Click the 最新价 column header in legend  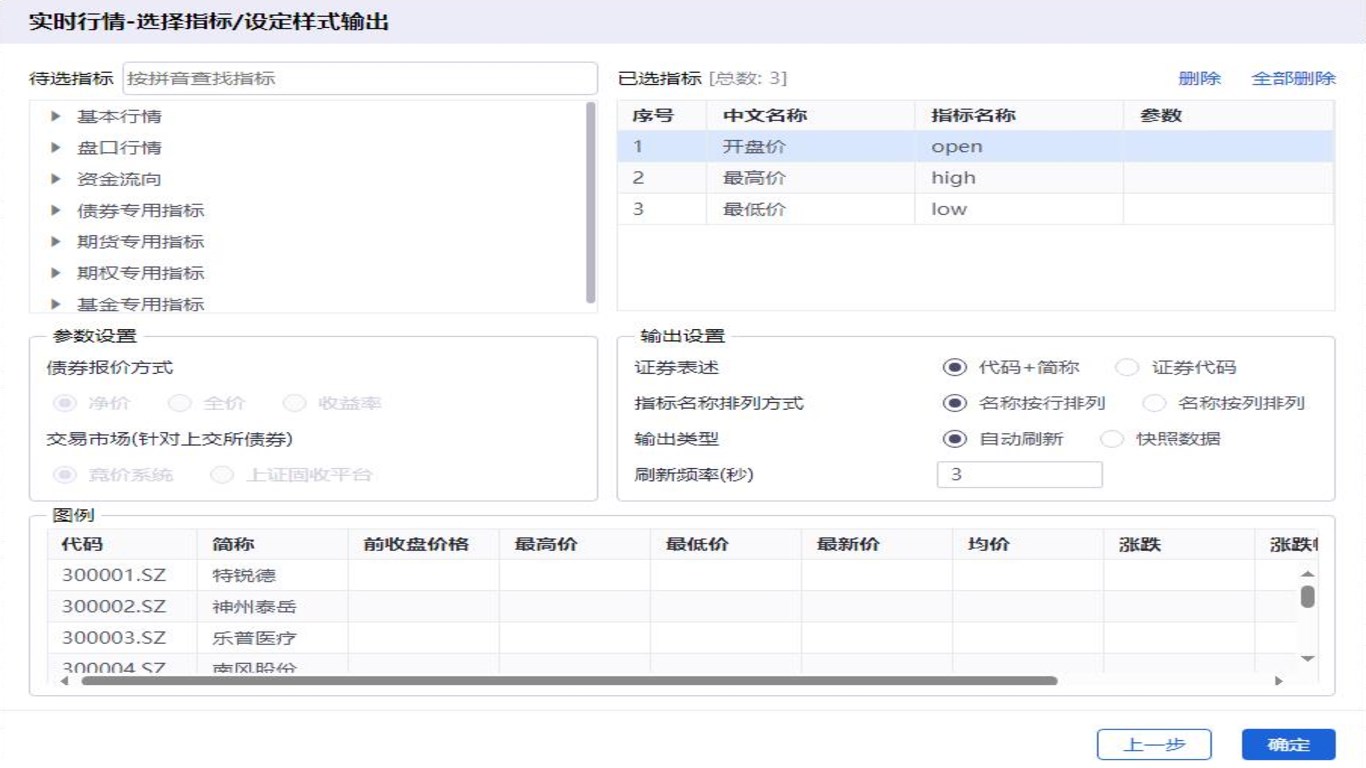coord(876,544)
